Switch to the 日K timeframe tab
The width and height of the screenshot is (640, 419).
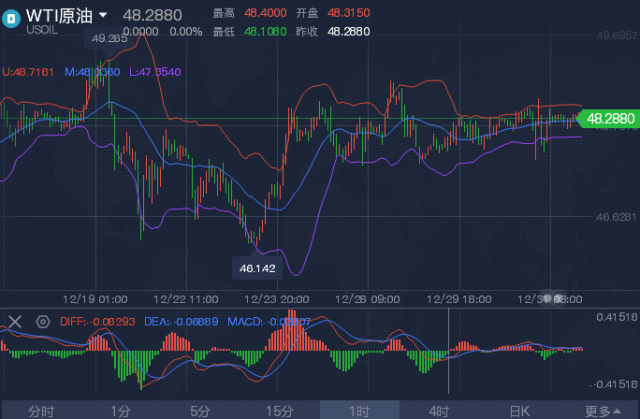519,411
